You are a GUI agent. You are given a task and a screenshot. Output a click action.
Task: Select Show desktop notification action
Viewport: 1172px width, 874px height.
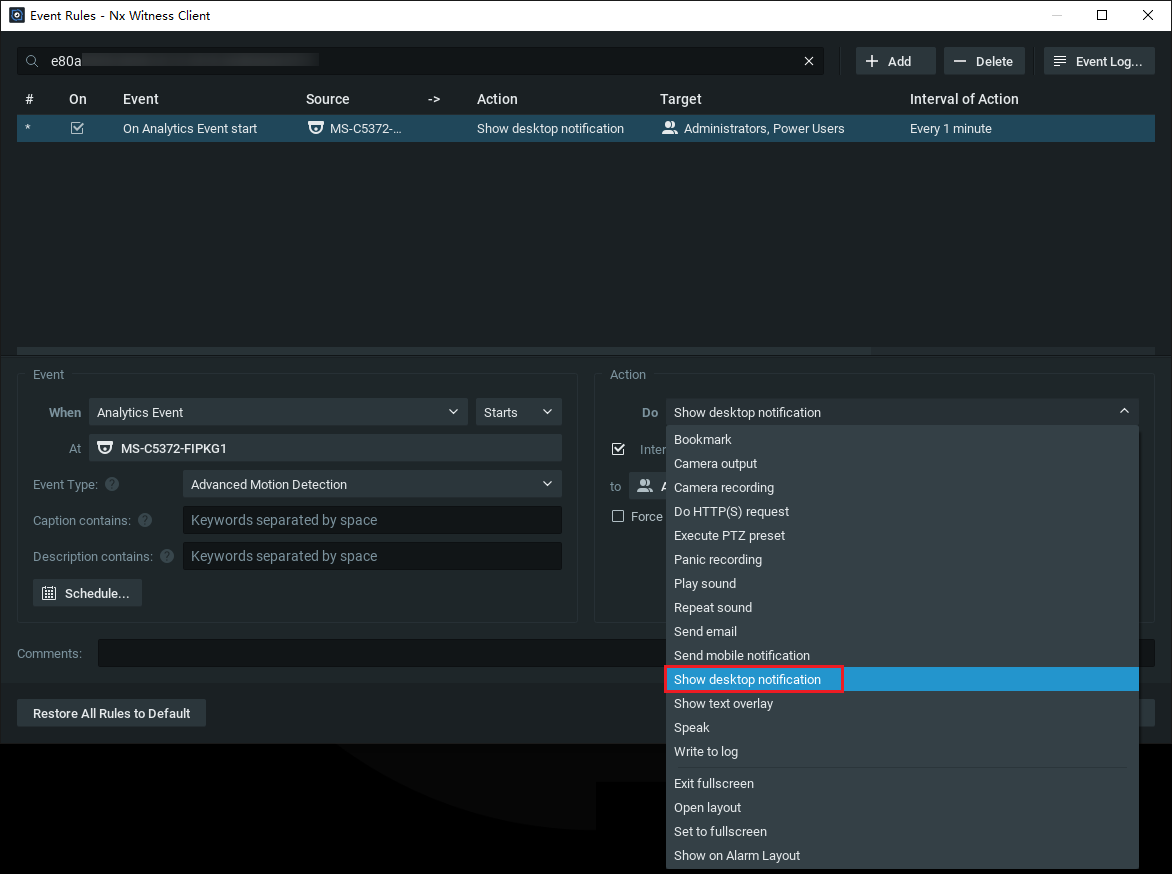[x=902, y=679]
